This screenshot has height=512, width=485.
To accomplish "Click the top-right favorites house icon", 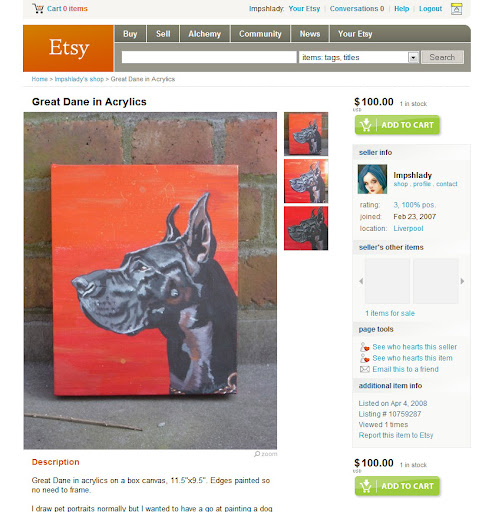I will coord(456,9).
